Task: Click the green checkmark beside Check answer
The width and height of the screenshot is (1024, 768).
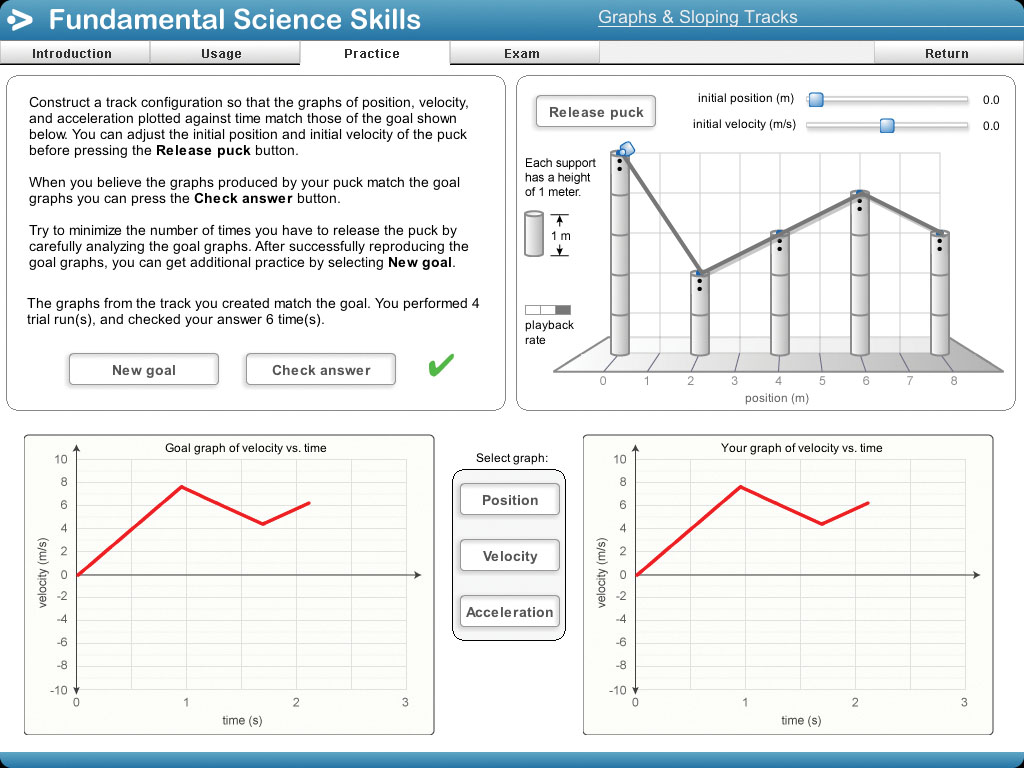Action: pyautogui.click(x=439, y=367)
